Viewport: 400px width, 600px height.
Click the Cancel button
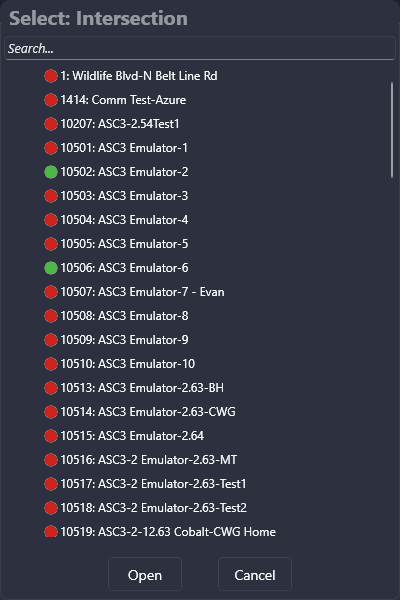255,574
